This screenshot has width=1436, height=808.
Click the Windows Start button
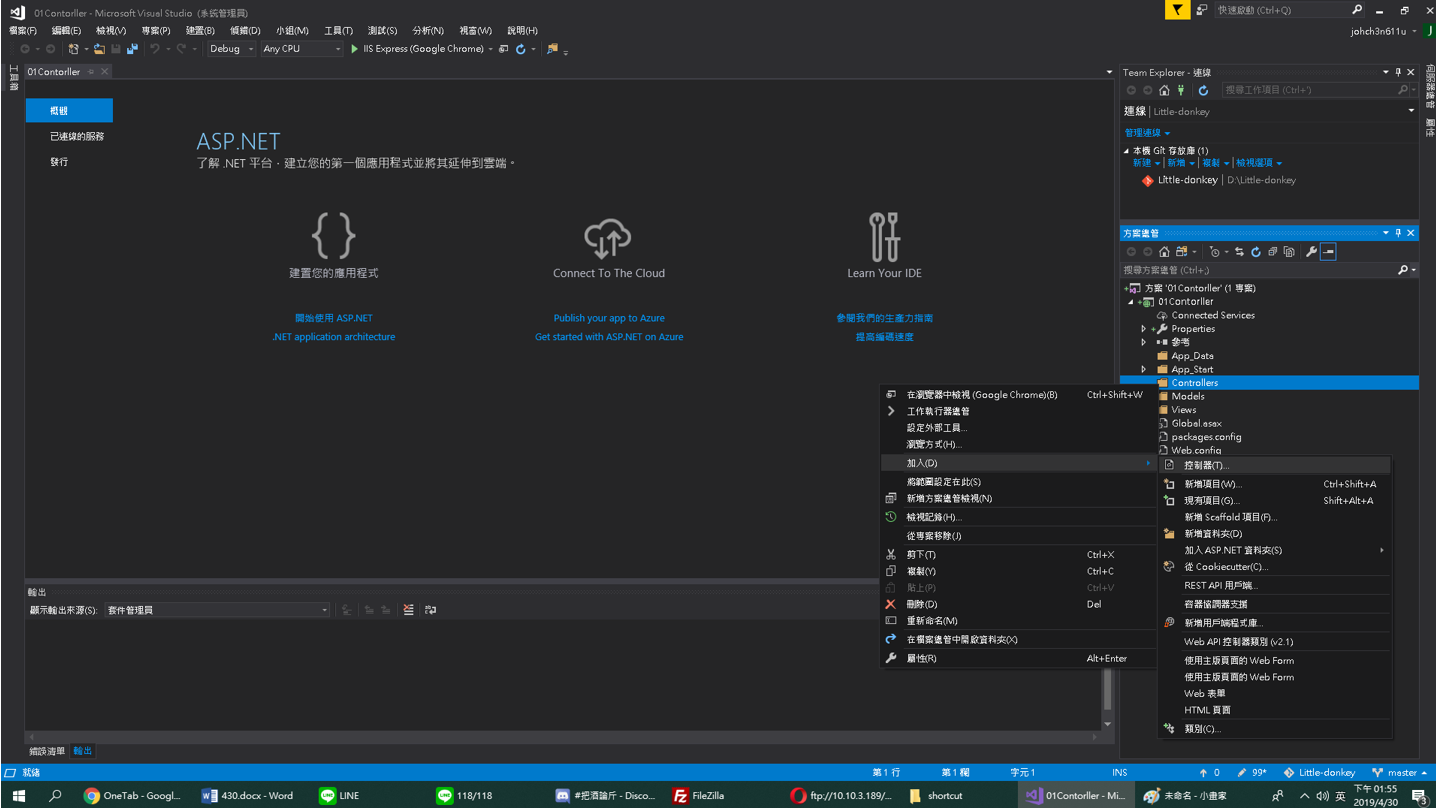[x=18, y=796]
